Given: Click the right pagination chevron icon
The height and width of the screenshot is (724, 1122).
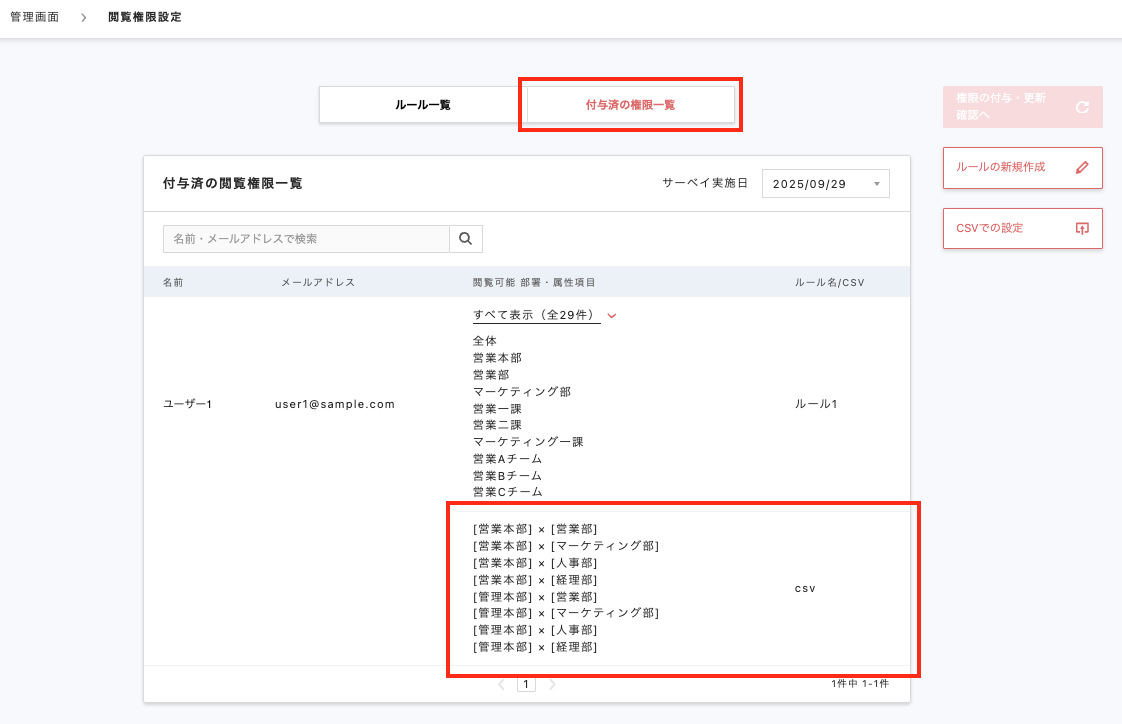Looking at the screenshot, I should click(x=552, y=684).
